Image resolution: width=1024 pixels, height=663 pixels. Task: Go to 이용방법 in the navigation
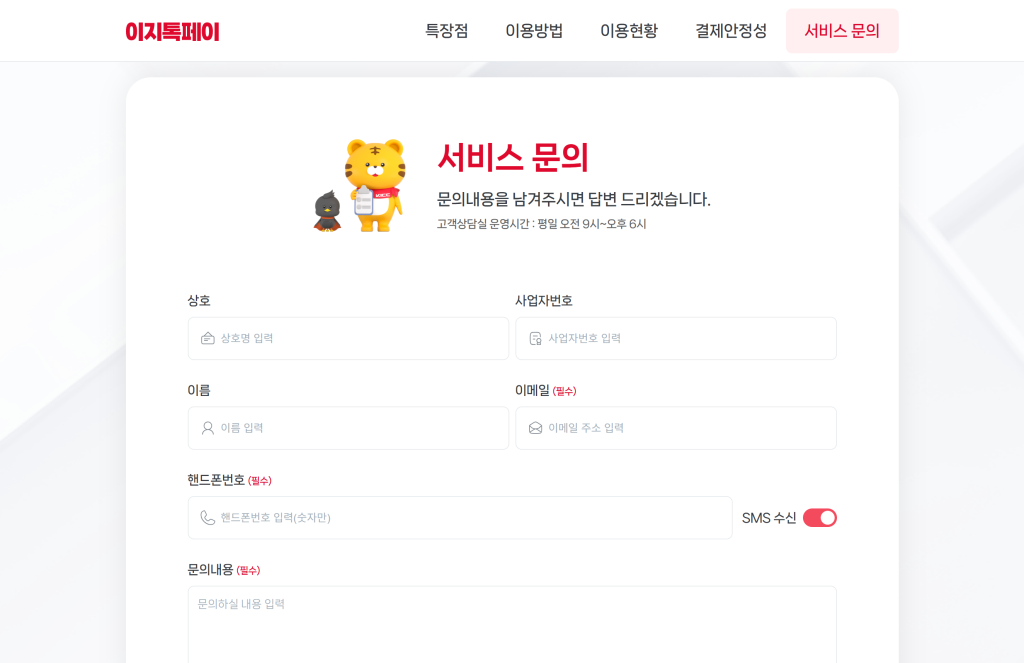tap(534, 31)
